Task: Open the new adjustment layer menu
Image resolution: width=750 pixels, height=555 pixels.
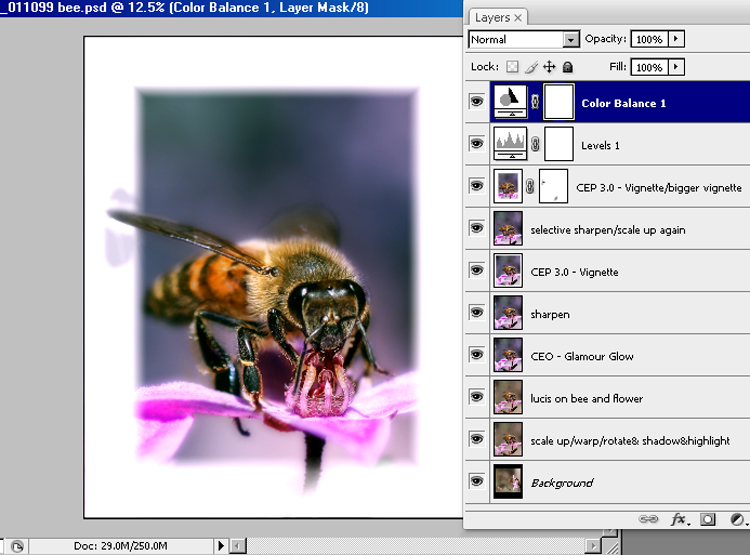Action: (x=738, y=520)
